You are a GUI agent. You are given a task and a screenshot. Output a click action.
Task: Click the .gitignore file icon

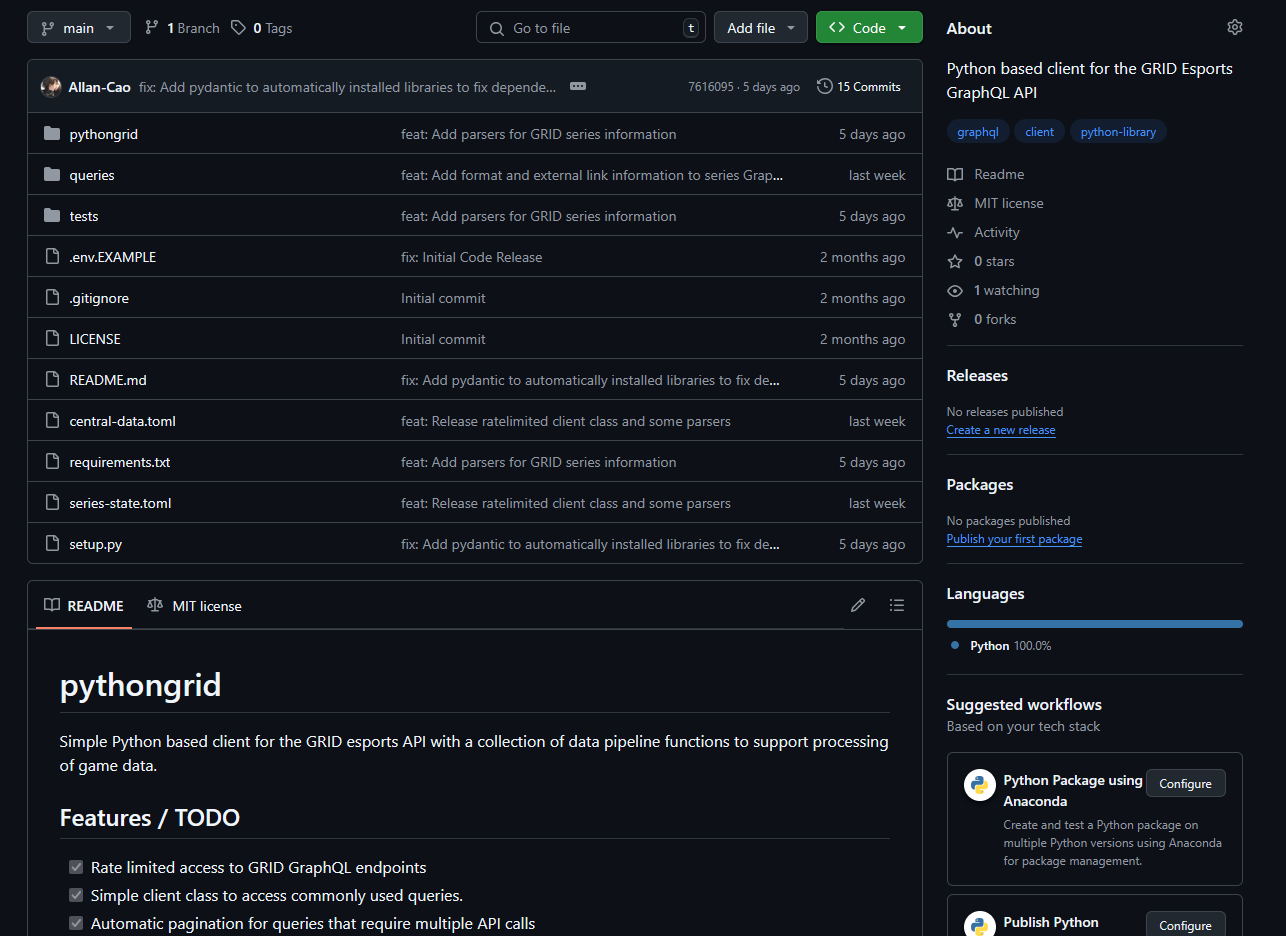(52, 298)
